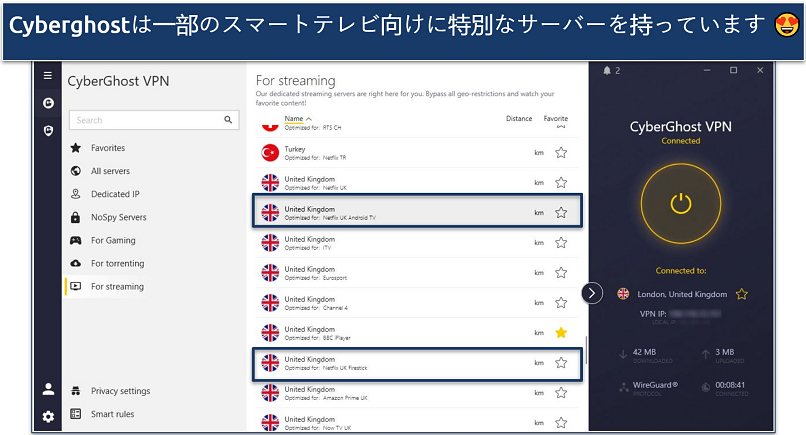The height and width of the screenshot is (435, 806).
Task: Click the notifications bell icon
Action: point(607,71)
